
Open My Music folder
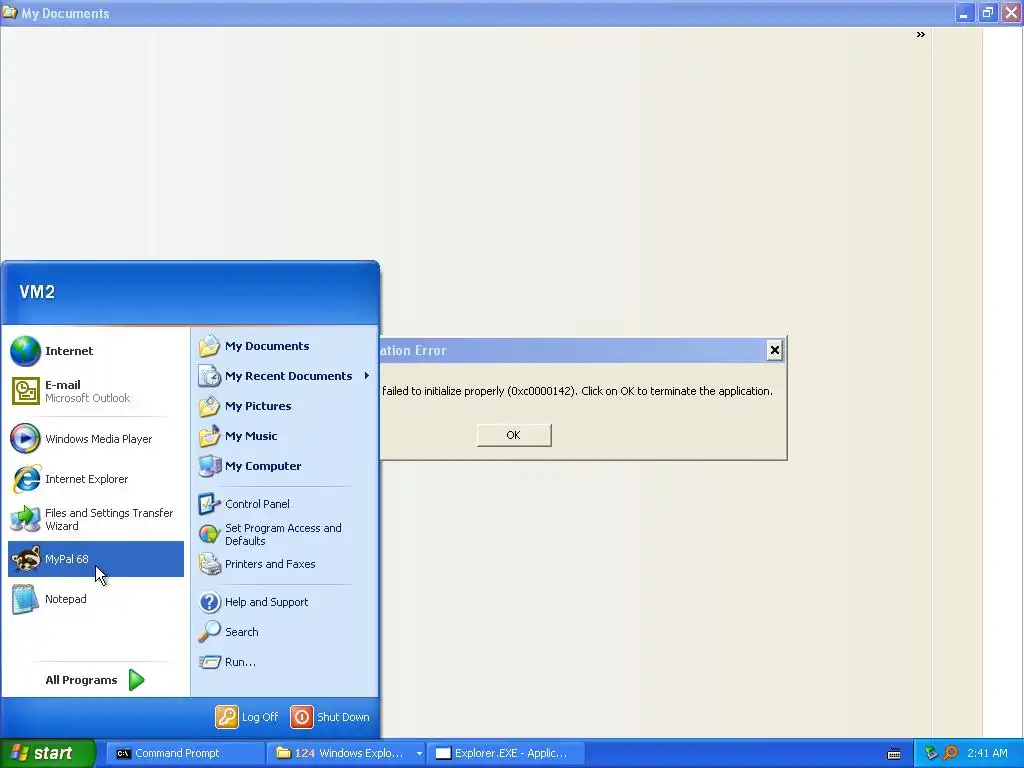click(284, 436)
